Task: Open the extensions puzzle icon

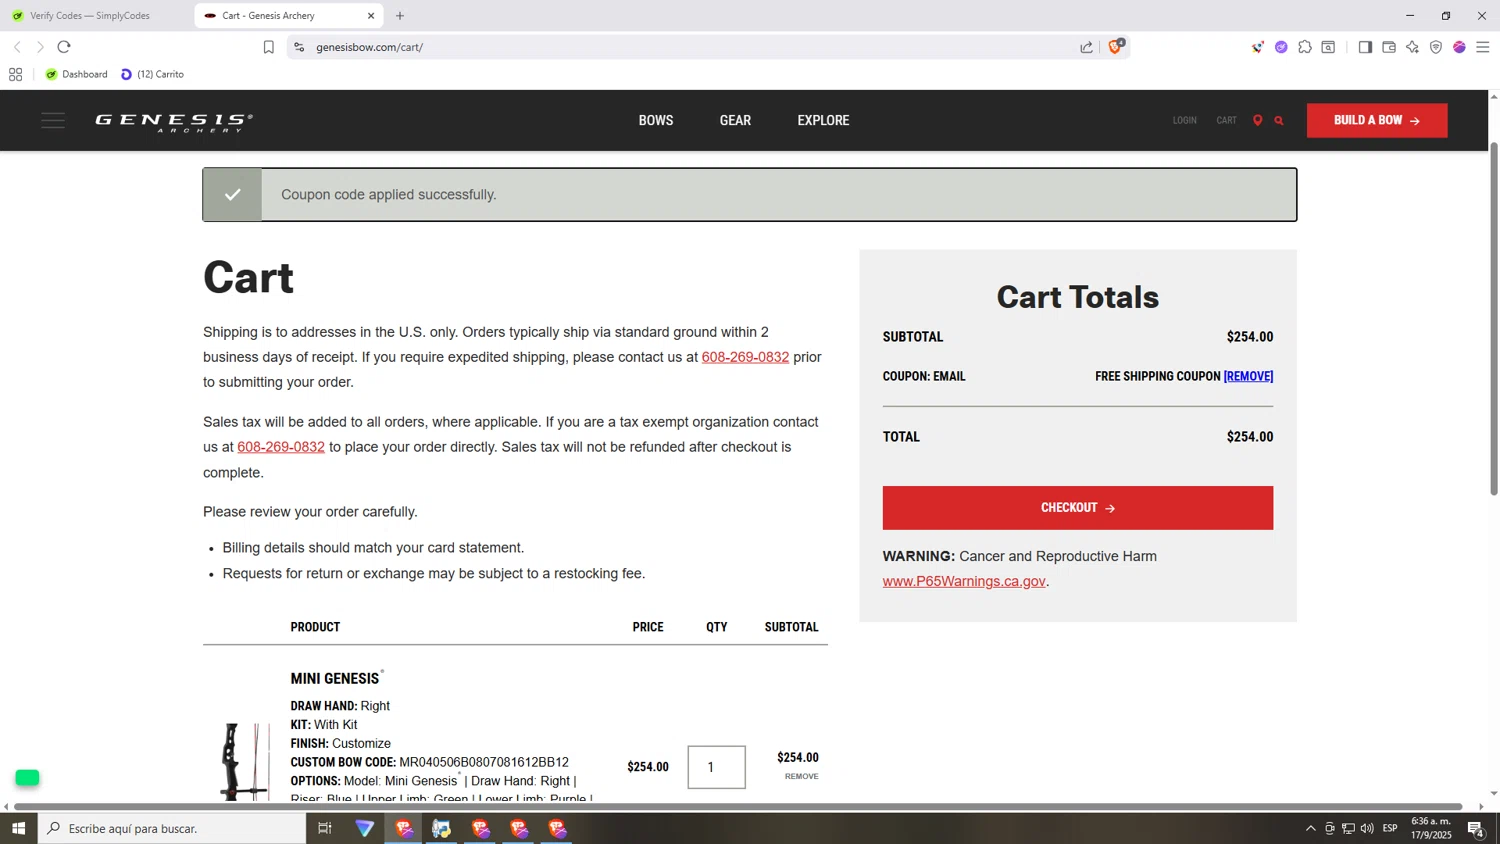Action: tap(1305, 47)
